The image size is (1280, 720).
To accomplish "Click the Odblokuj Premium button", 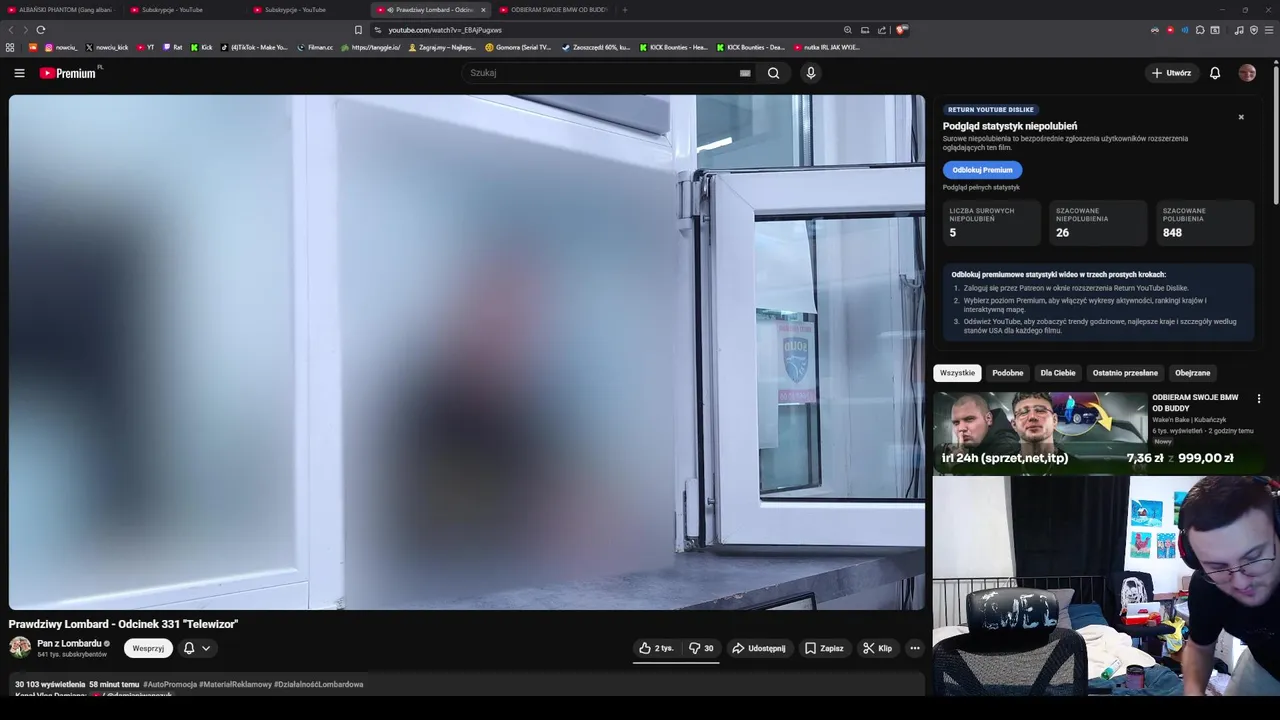I will click(982, 170).
